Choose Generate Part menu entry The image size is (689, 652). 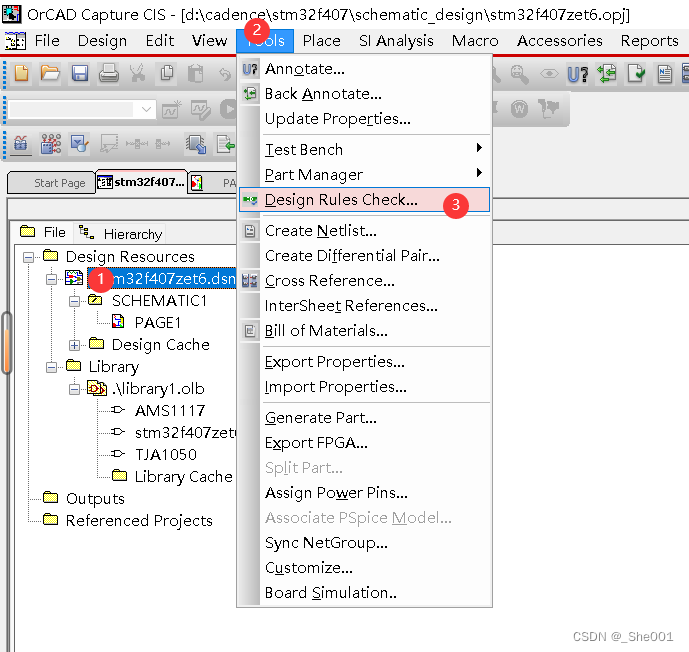pos(364,418)
